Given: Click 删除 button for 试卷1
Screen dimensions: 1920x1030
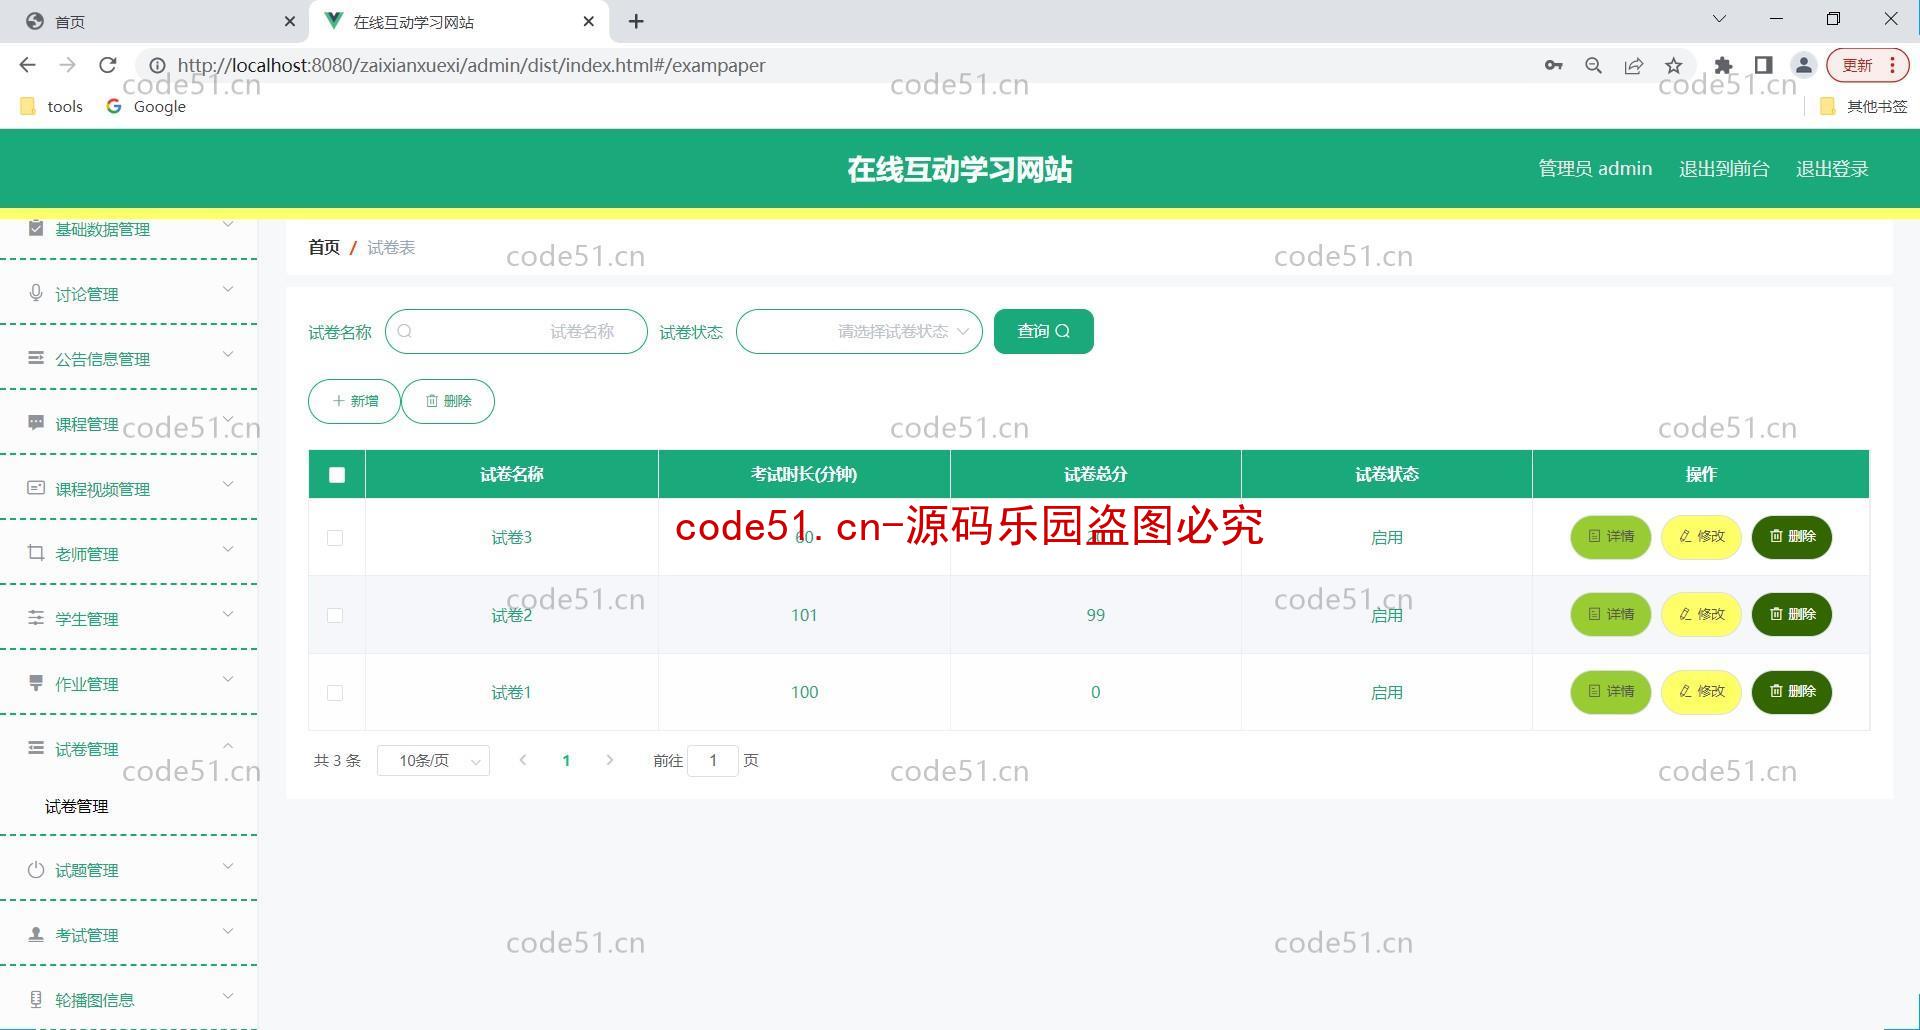Looking at the screenshot, I should [x=1792, y=692].
